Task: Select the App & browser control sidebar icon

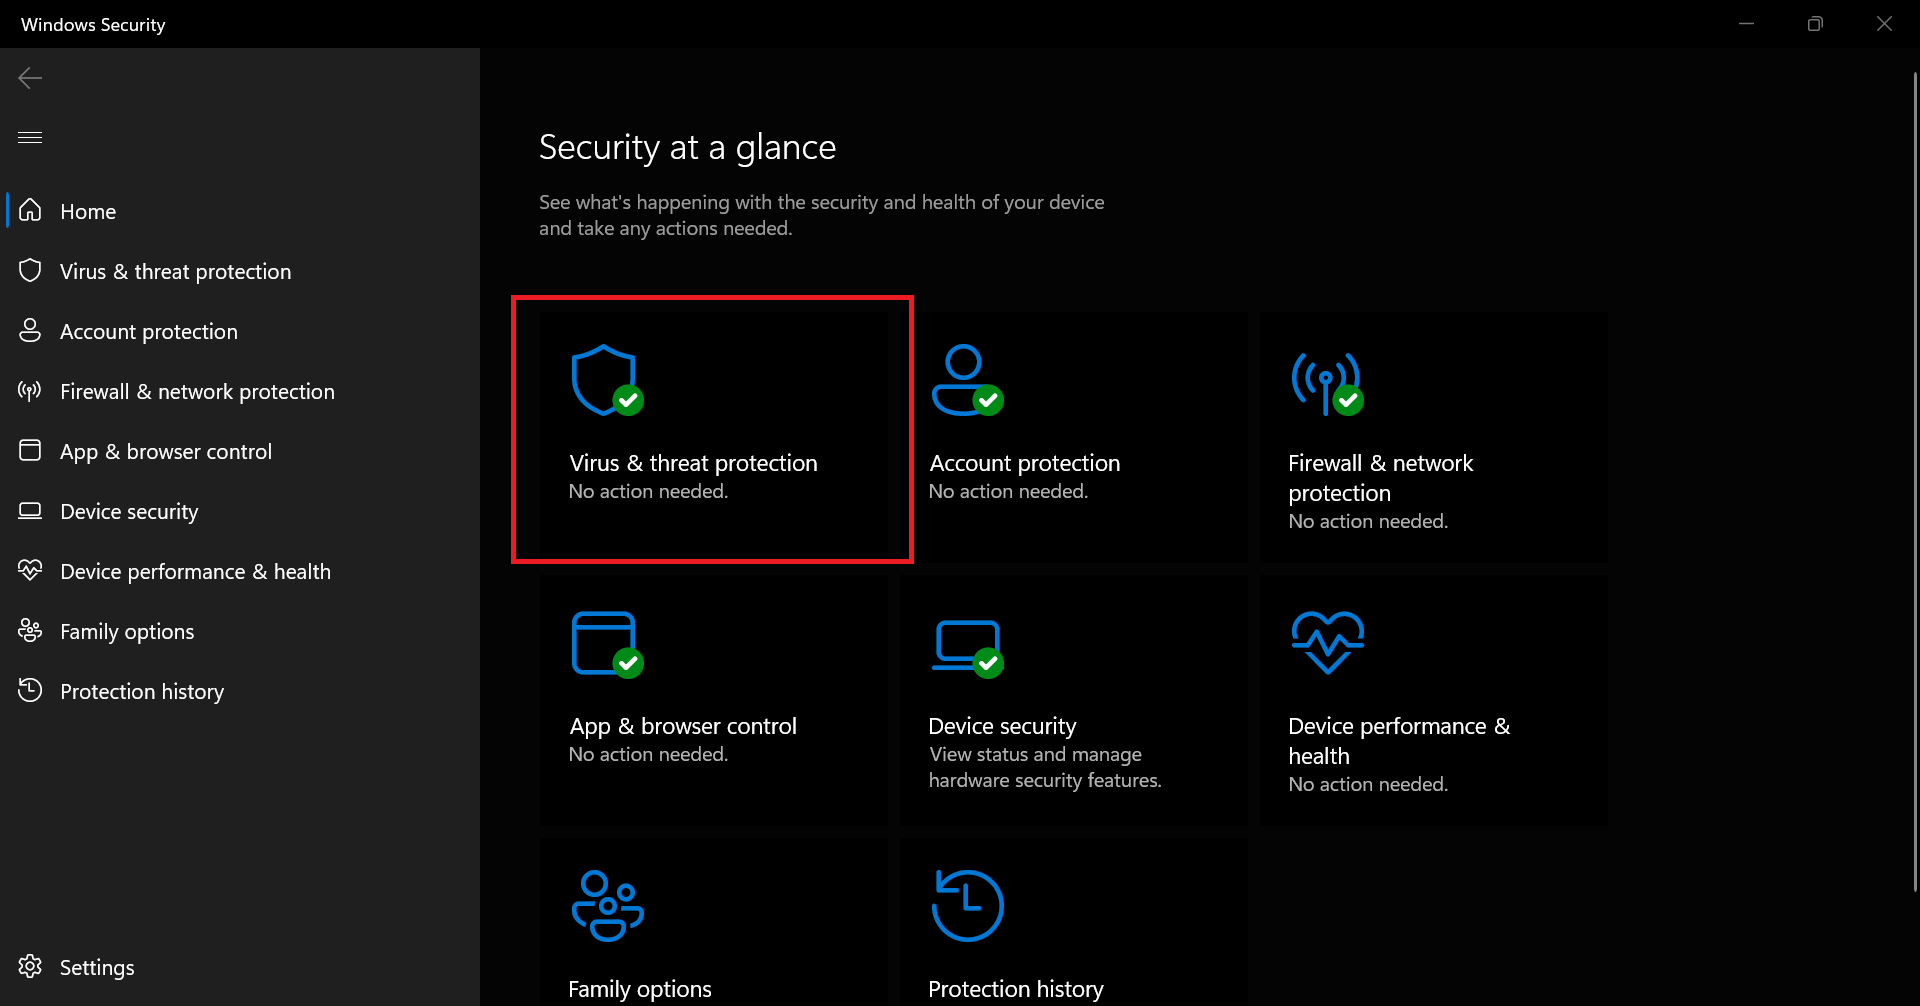Action: click(29, 450)
